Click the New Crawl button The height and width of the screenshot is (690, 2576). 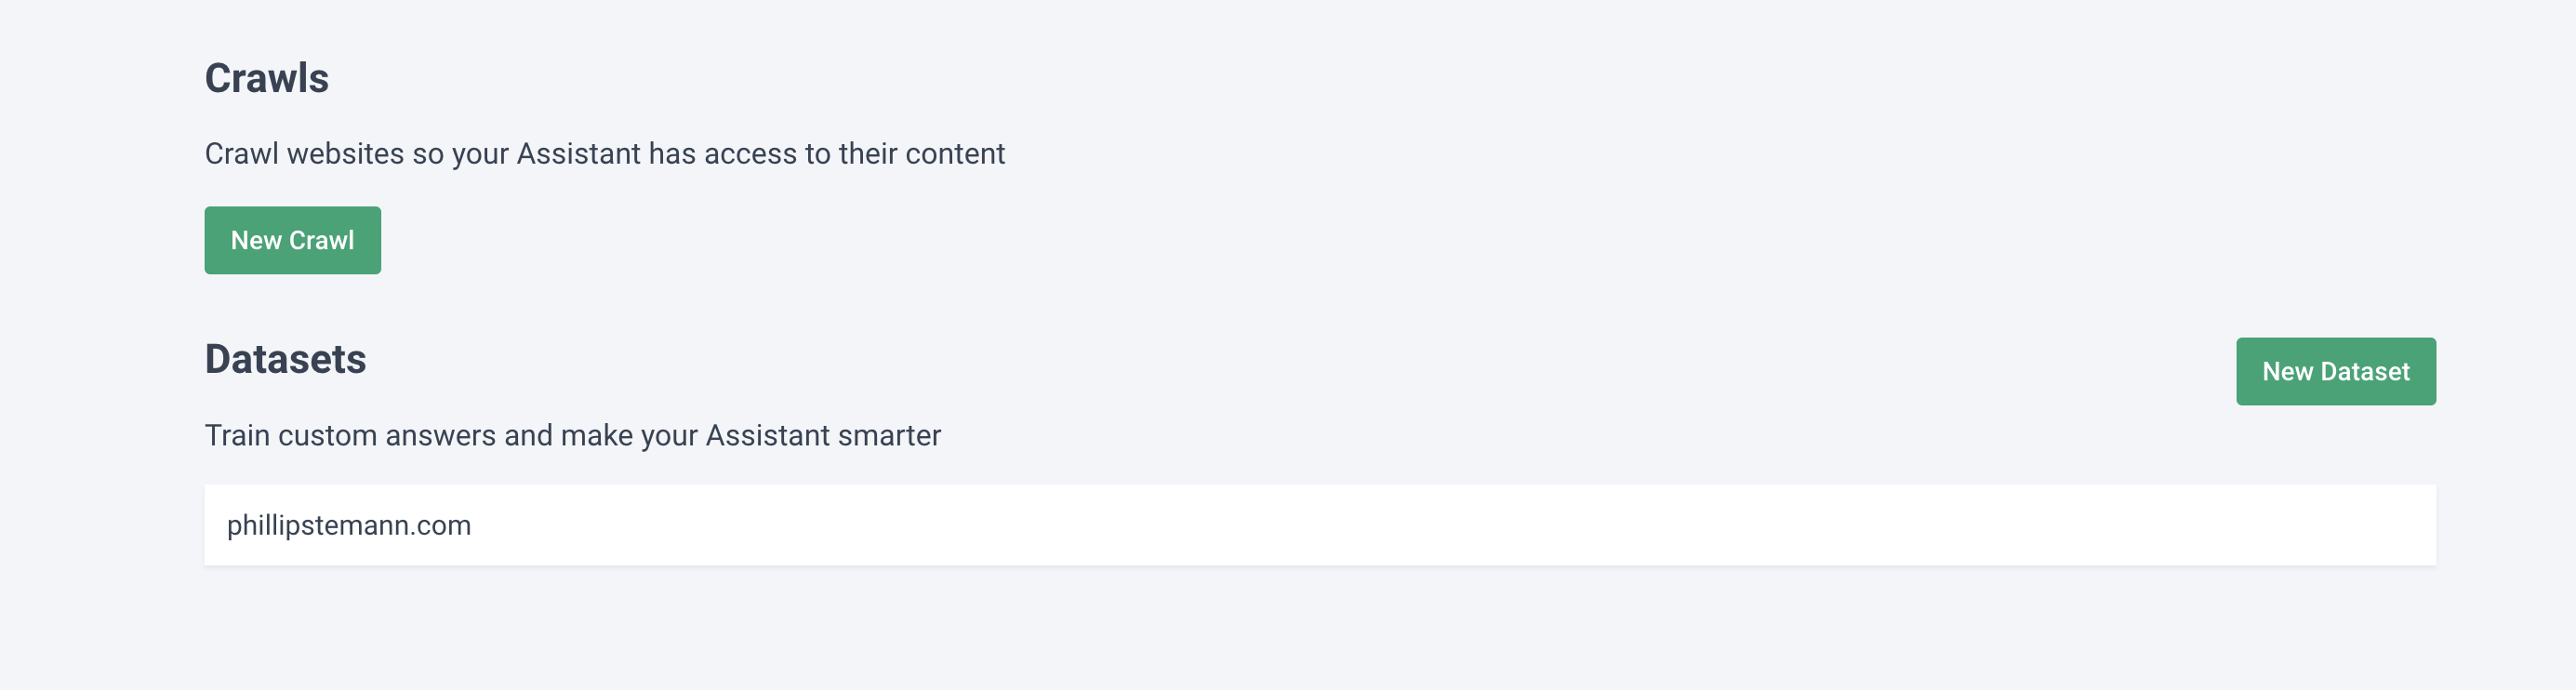(x=292, y=240)
